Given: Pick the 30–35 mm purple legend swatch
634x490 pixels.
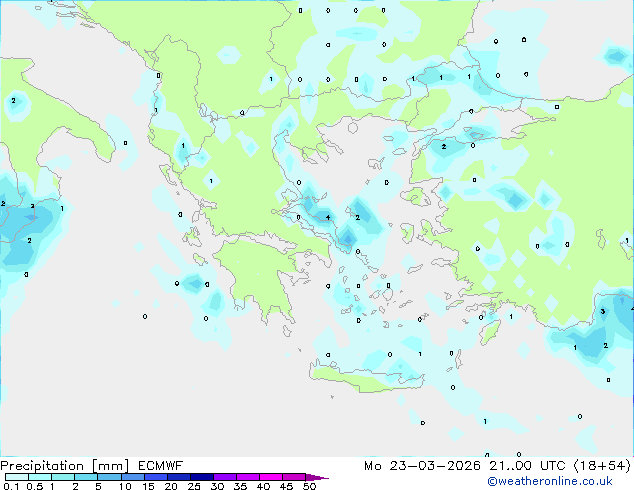Looking at the screenshot, I should pos(225,477).
